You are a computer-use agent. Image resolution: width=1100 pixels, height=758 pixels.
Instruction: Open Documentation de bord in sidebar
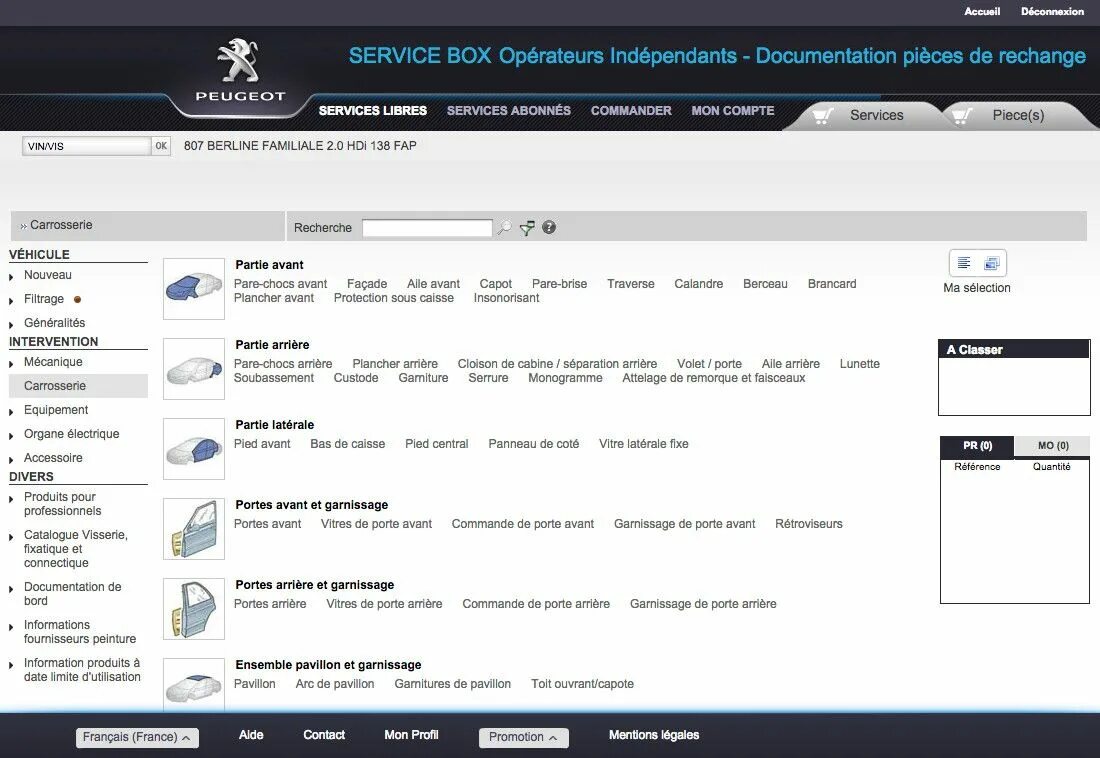pos(72,594)
